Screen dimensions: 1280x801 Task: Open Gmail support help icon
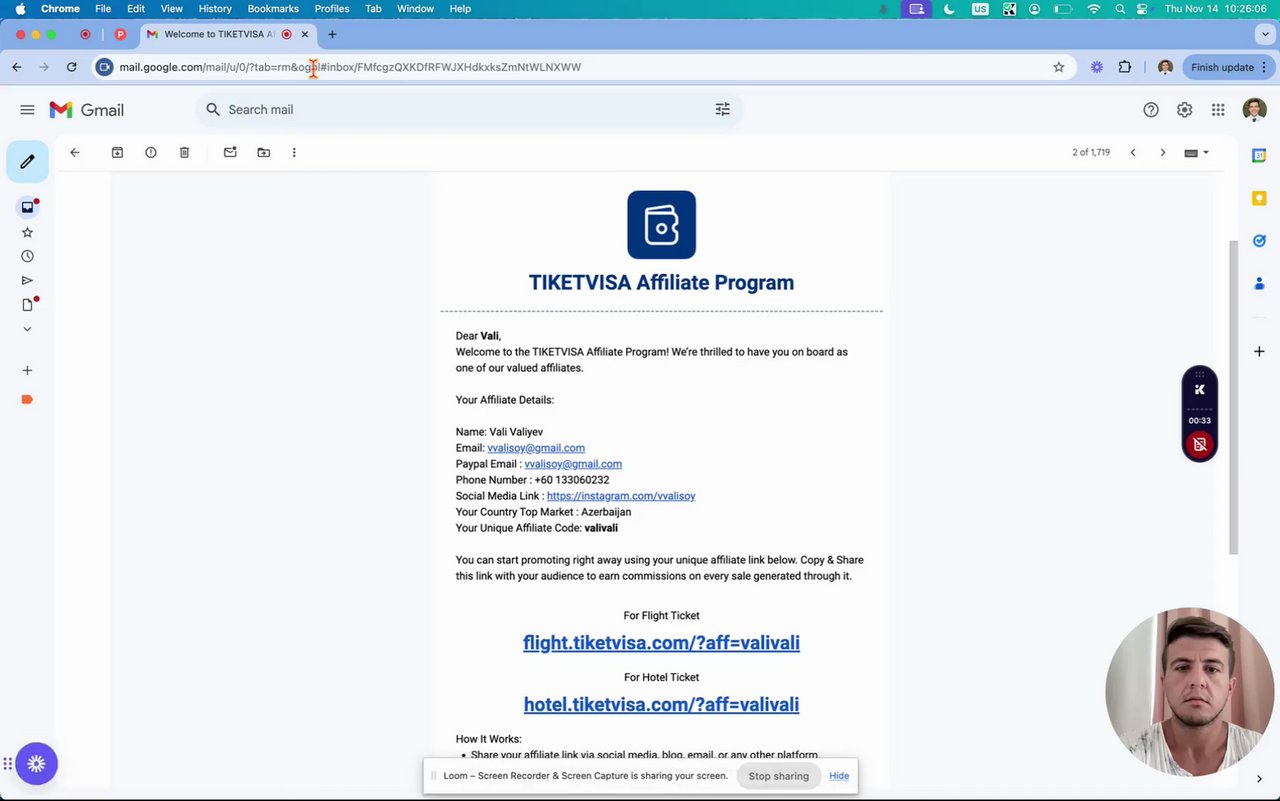(x=1151, y=110)
